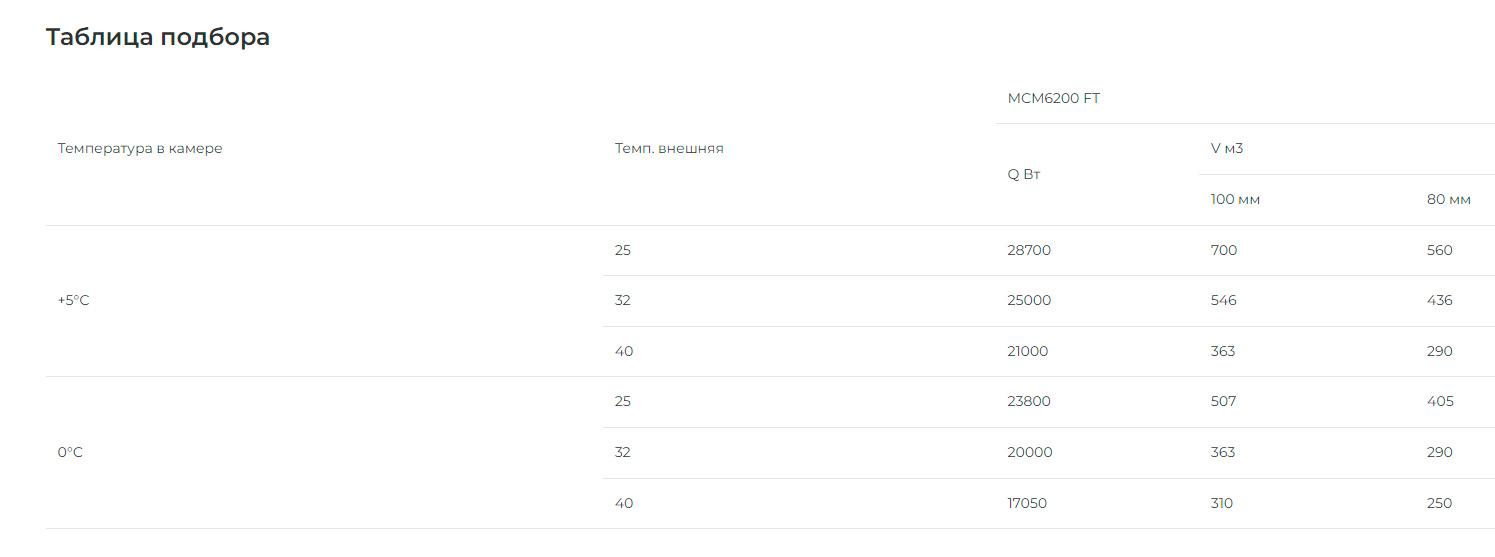This screenshot has height=557, width=1495.
Task: Click the 21000 power value
Action: [x=1028, y=352]
